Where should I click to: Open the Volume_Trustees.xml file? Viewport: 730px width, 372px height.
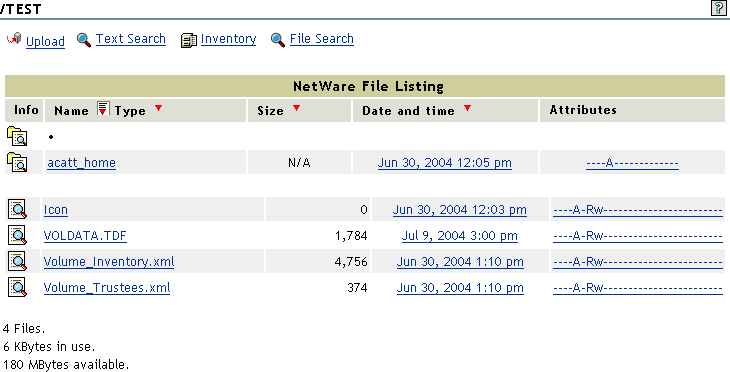(x=107, y=288)
